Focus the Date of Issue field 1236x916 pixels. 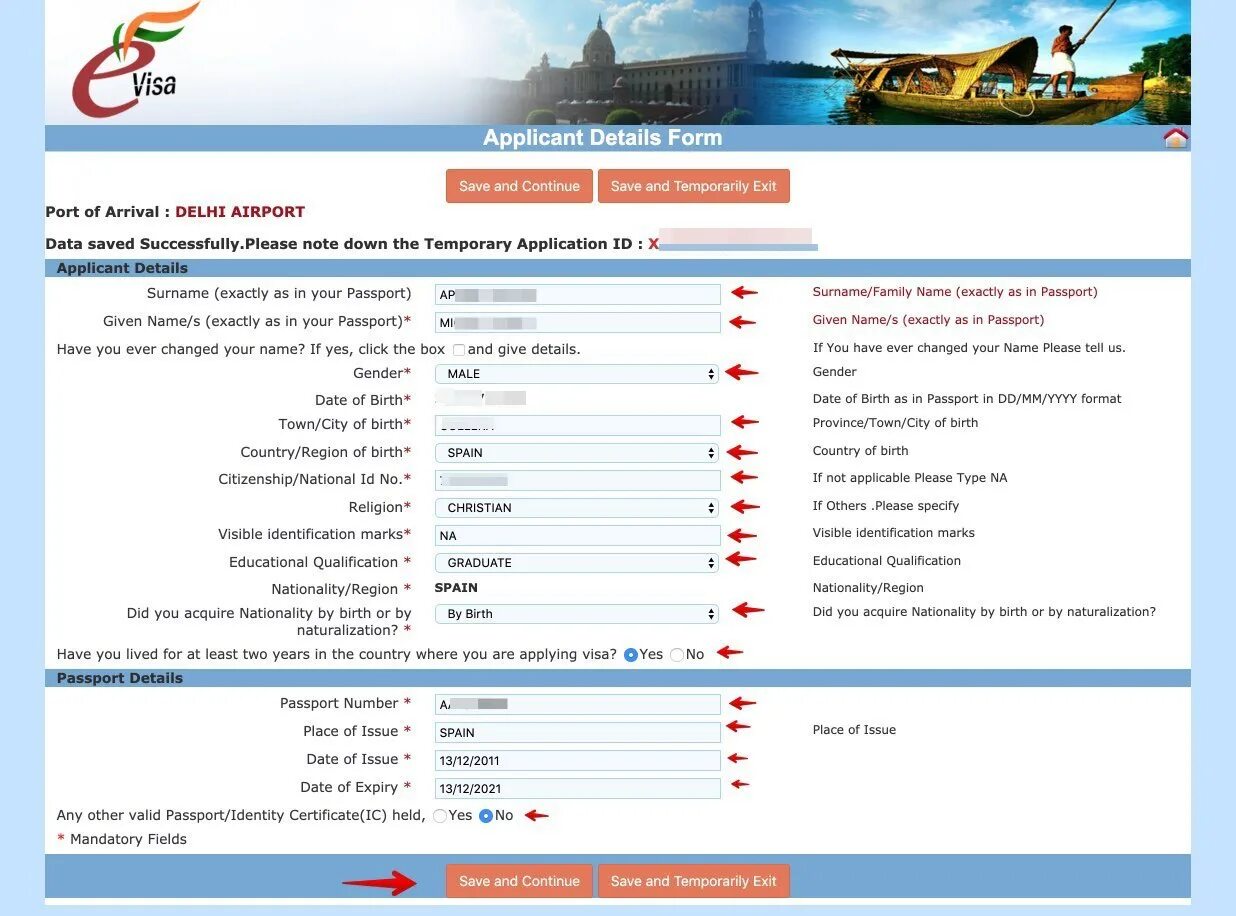pos(577,760)
